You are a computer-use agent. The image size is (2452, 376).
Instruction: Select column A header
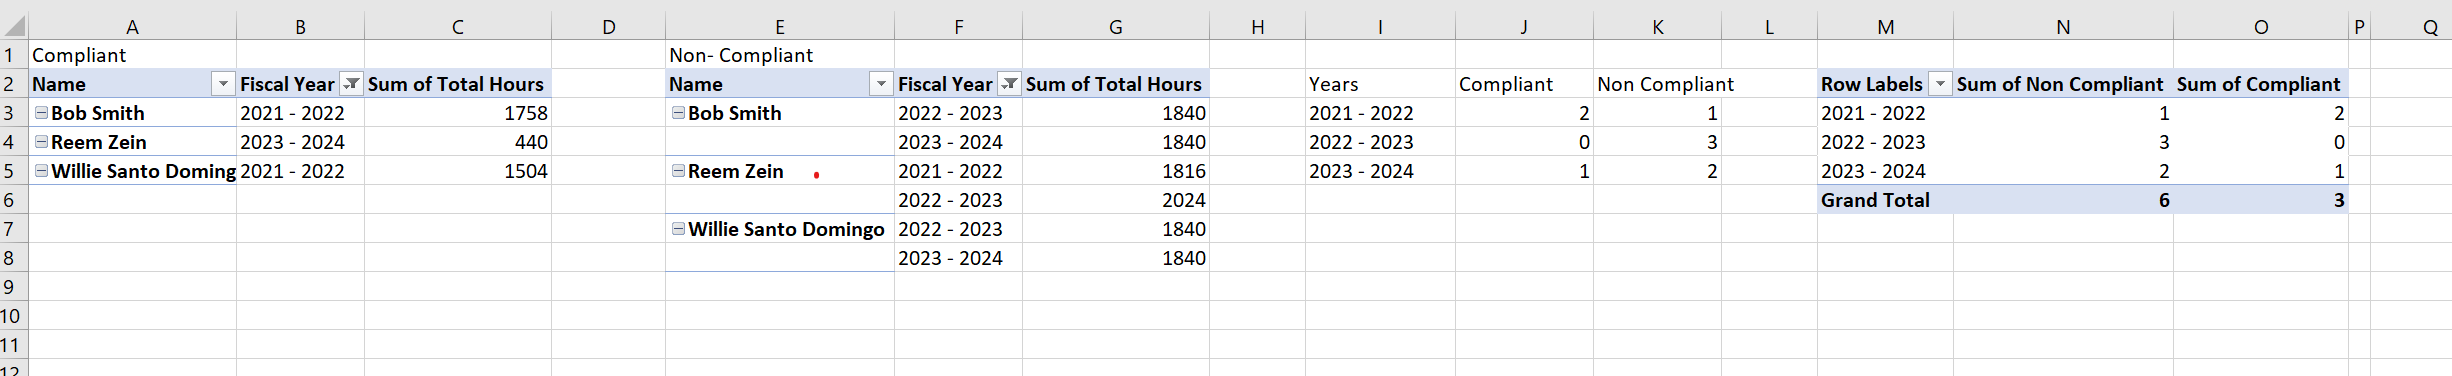click(x=132, y=27)
